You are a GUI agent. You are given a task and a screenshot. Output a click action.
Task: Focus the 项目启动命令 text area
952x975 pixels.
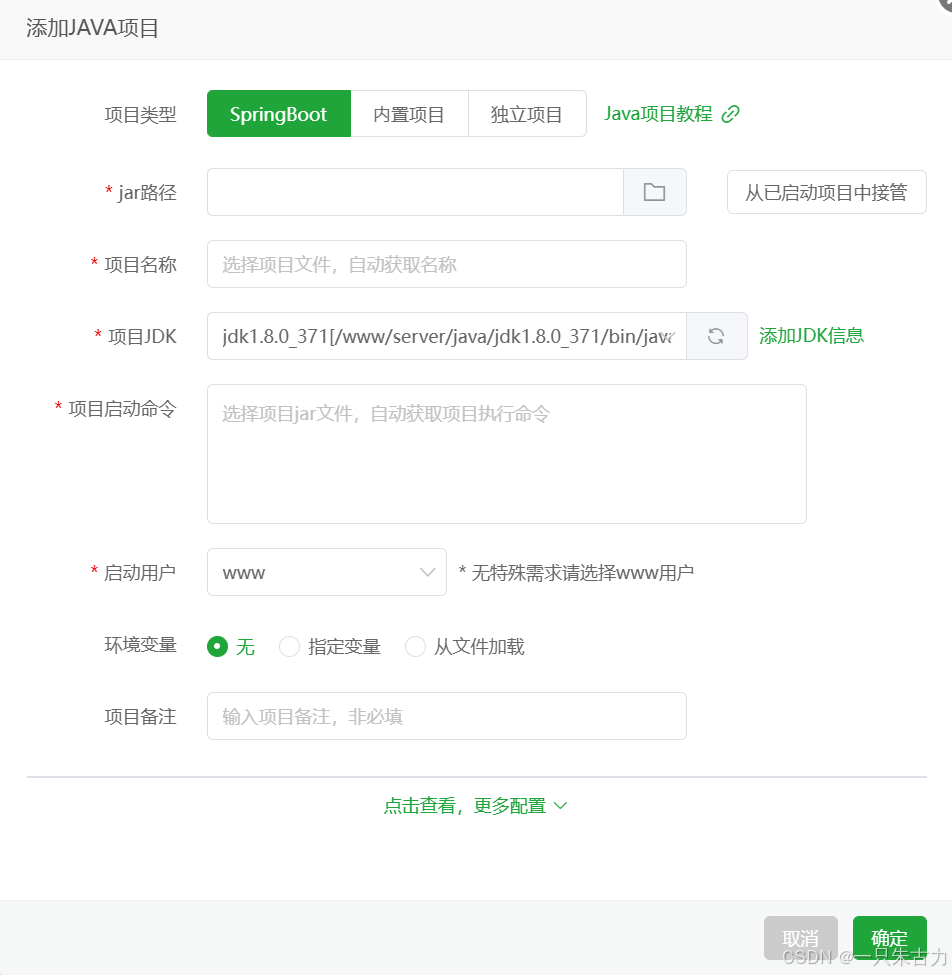(x=507, y=454)
